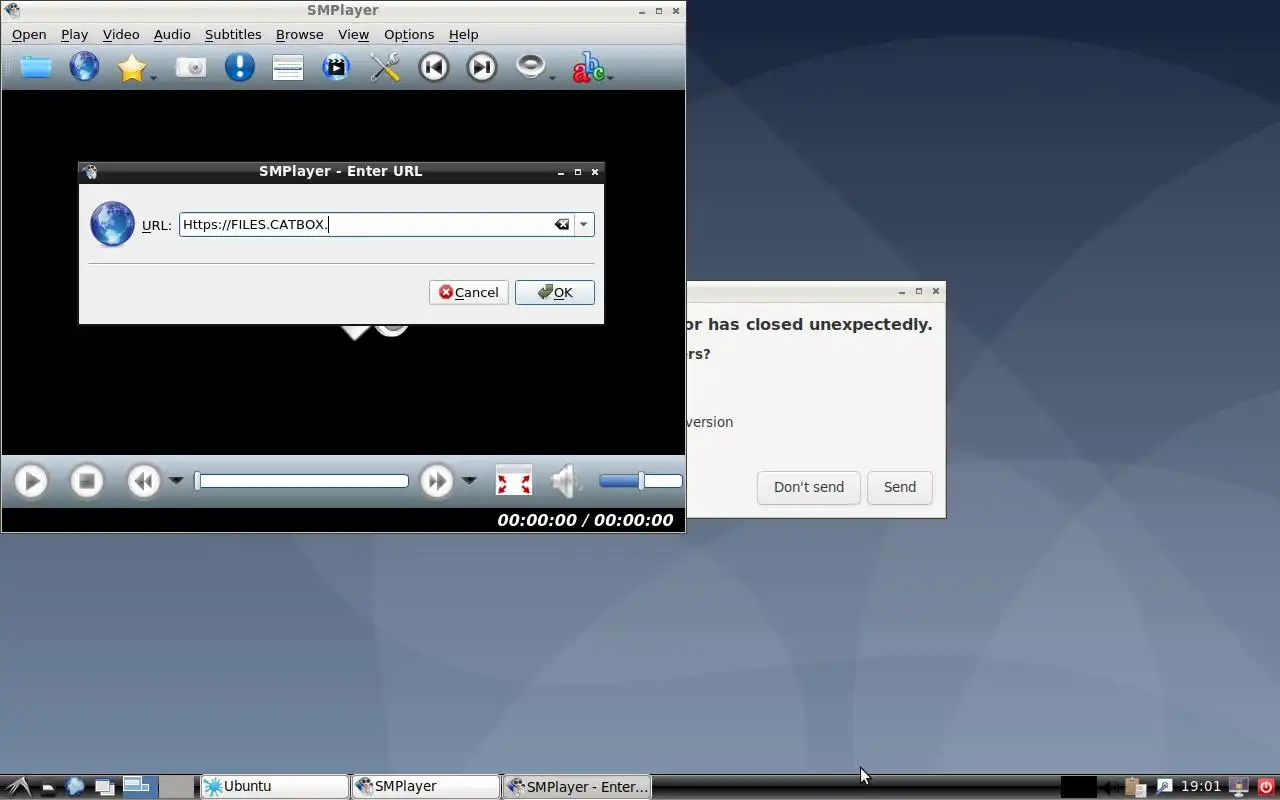Open the Play menu

[x=75, y=34]
